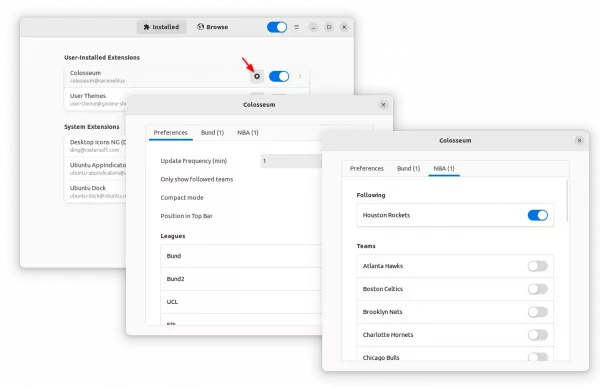
Task: Click Only show followed teams label
Action: tap(197, 179)
